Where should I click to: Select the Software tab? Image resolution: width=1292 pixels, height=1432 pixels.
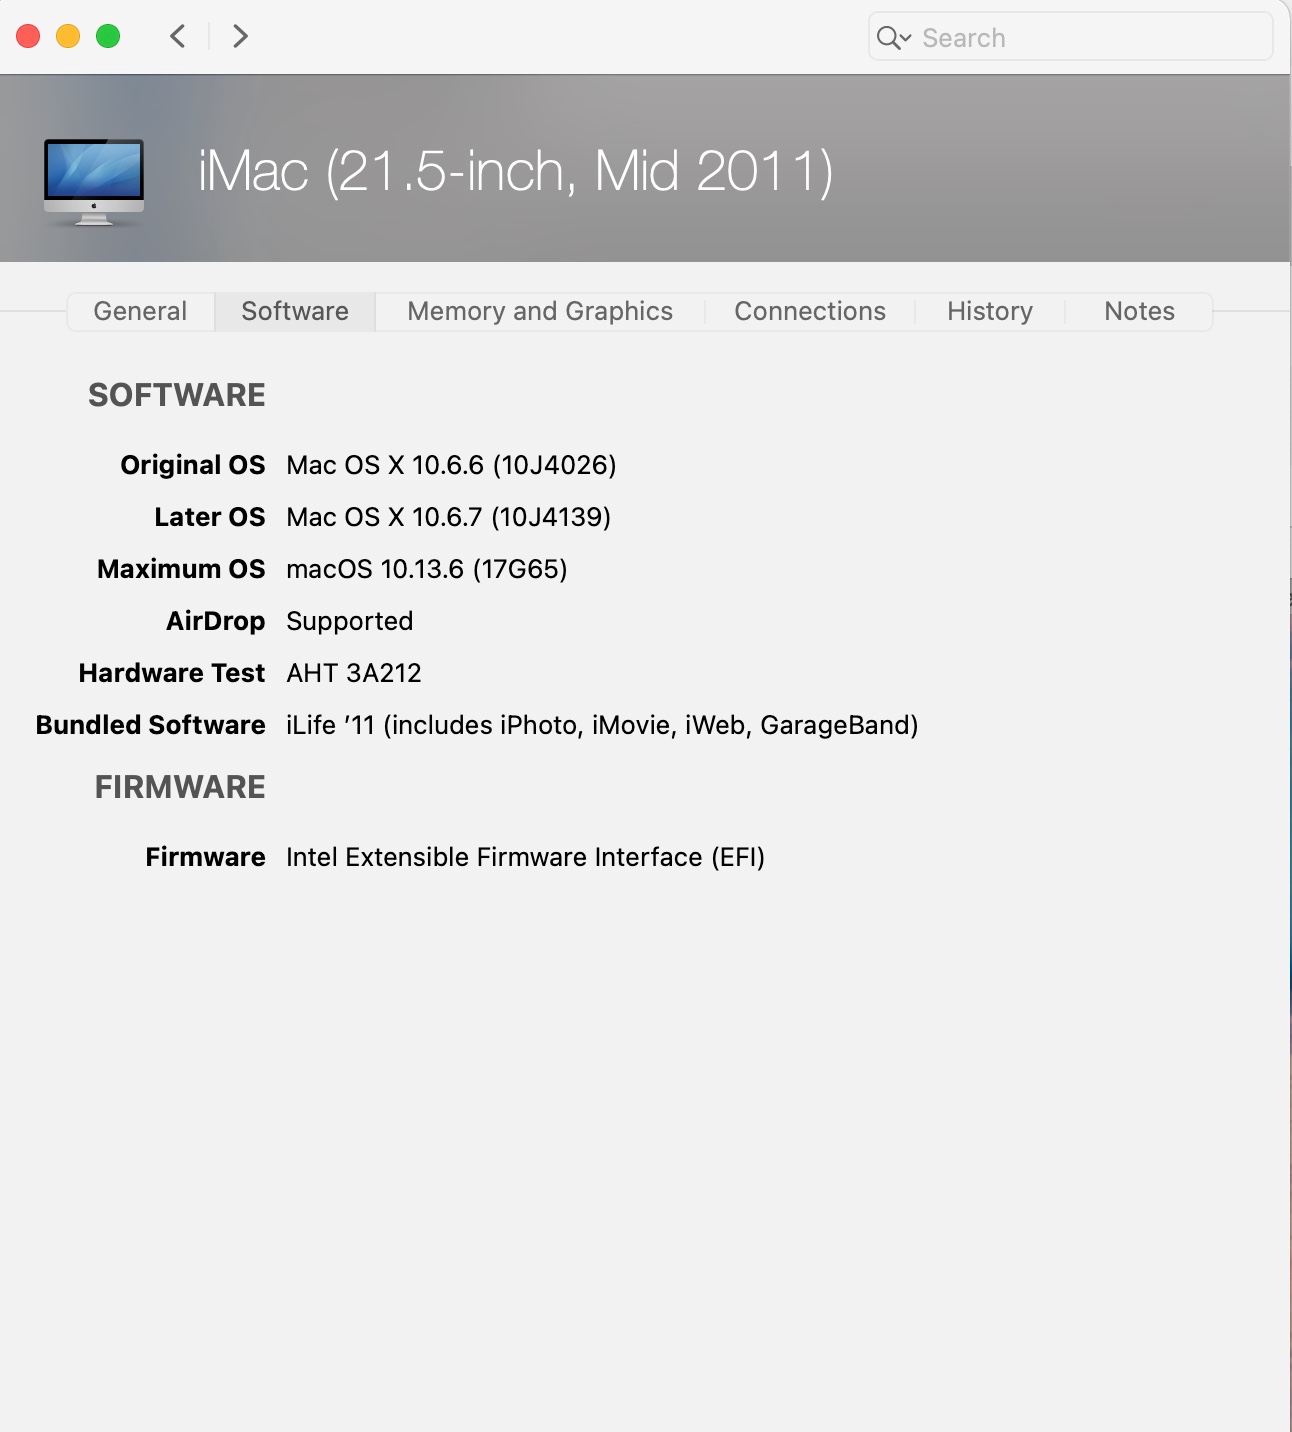click(x=295, y=311)
